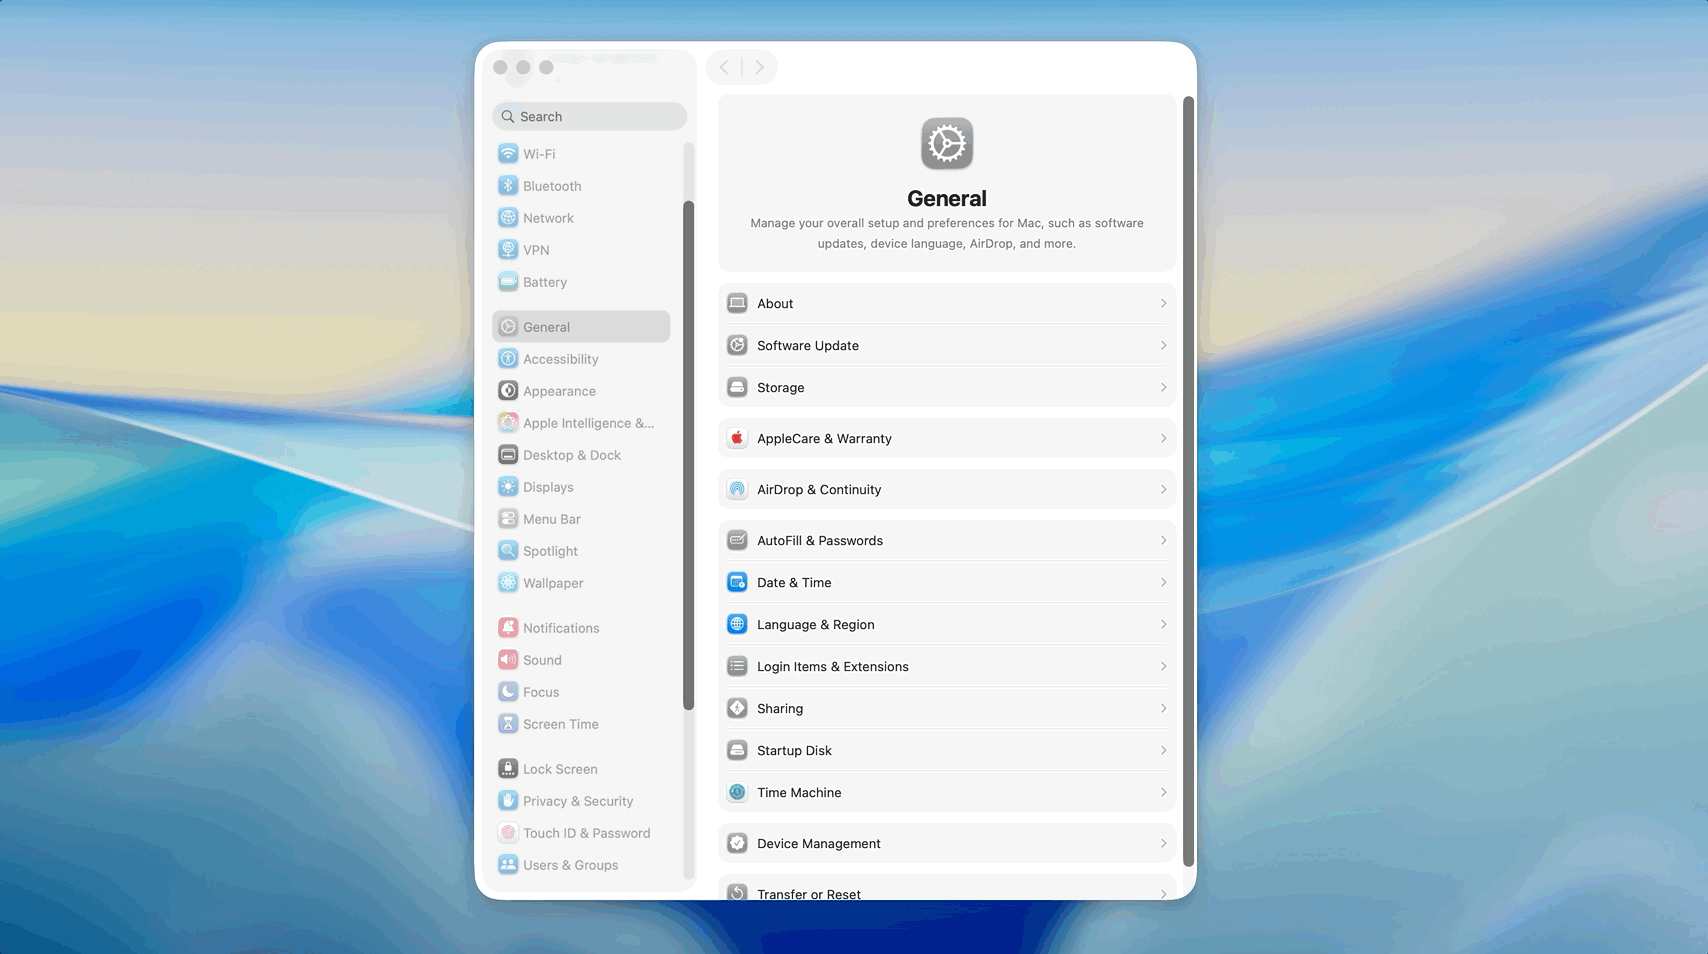This screenshot has width=1708, height=954.
Task: Open Desktop & Dock icon
Action: [508, 455]
